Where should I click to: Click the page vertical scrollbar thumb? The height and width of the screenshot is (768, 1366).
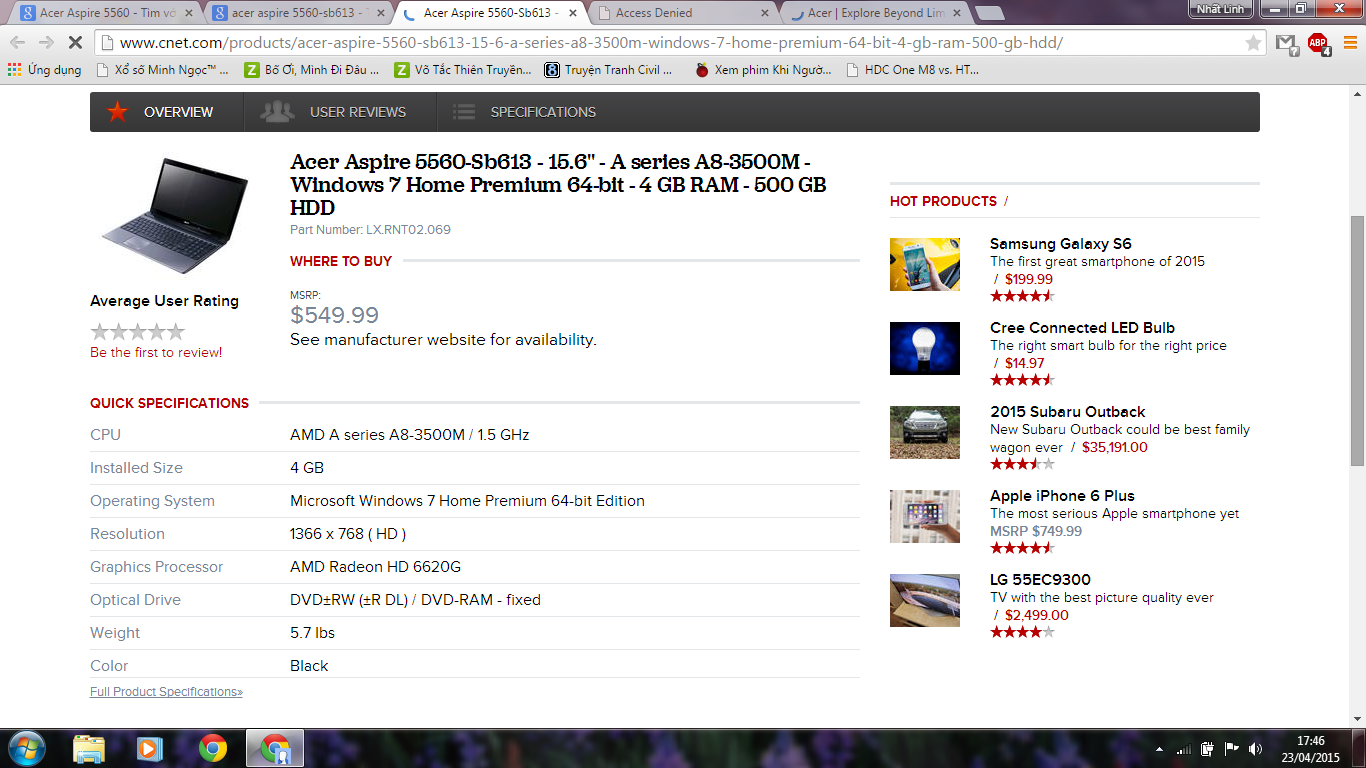click(x=1357, y=340)
